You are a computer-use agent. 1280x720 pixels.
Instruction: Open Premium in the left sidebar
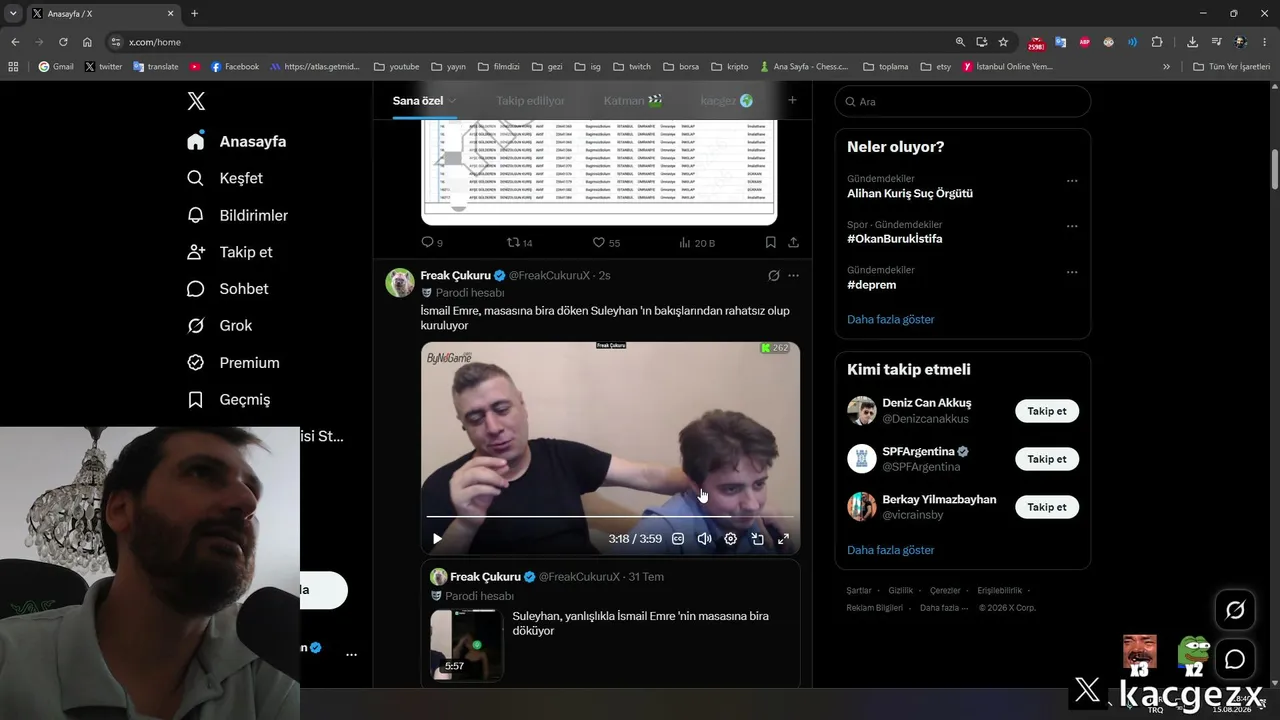(x=233, y=363)
